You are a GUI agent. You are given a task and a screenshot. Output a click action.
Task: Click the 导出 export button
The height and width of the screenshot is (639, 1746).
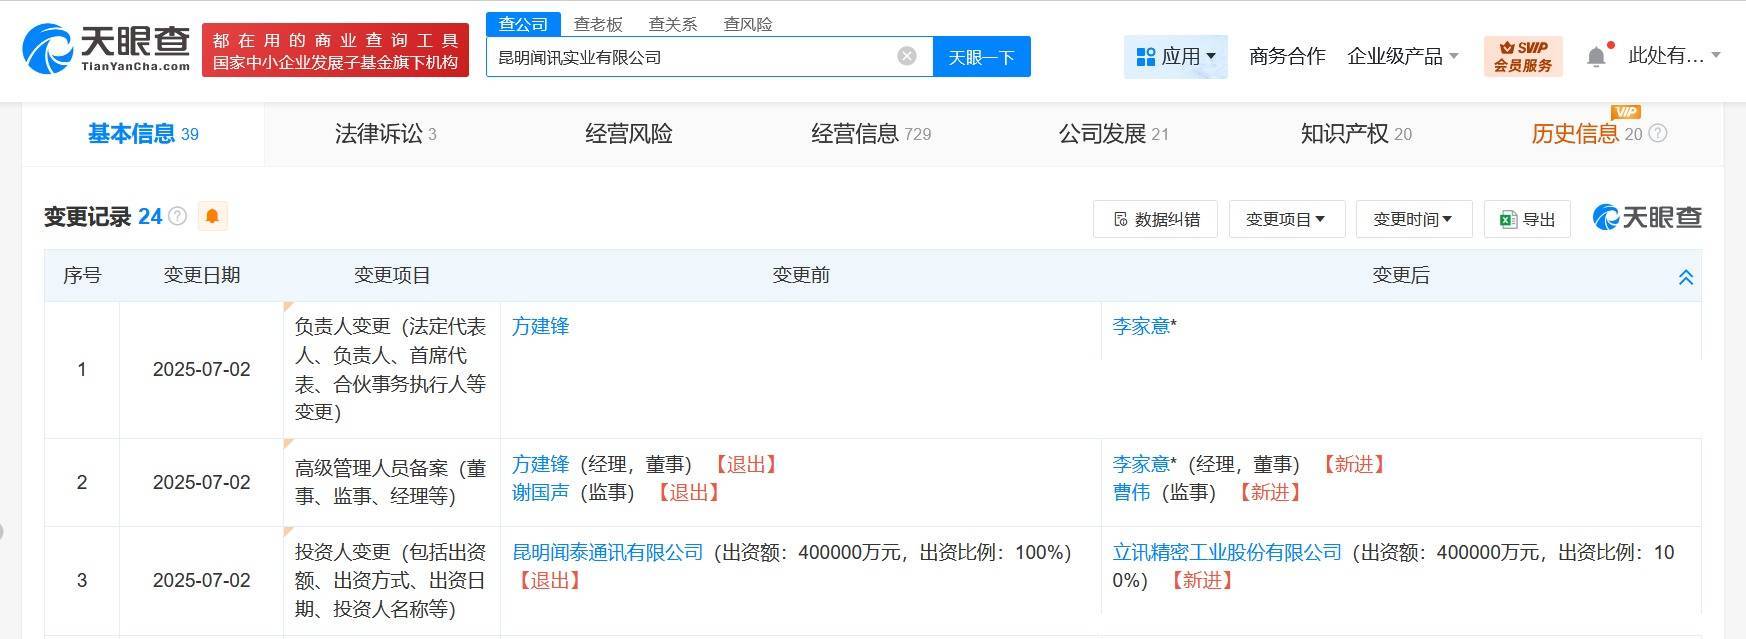pyautogui.click(x=1527, y=219)
